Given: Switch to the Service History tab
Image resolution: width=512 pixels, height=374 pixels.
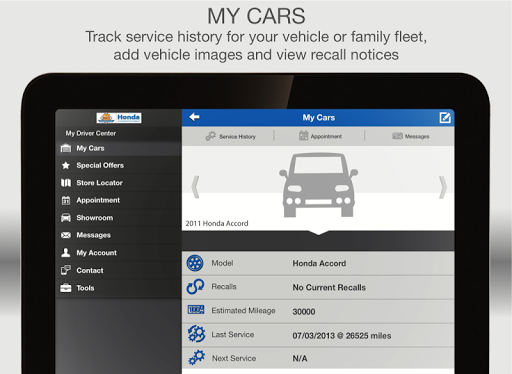Looking at the screenshot, I should click(231, 136).
